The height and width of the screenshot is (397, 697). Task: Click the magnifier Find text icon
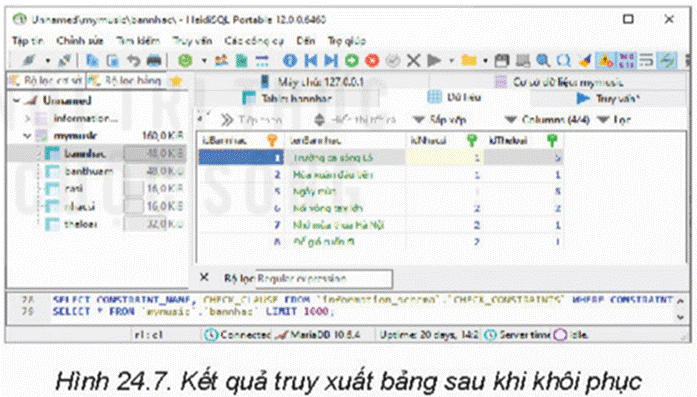tap(543, 60)
